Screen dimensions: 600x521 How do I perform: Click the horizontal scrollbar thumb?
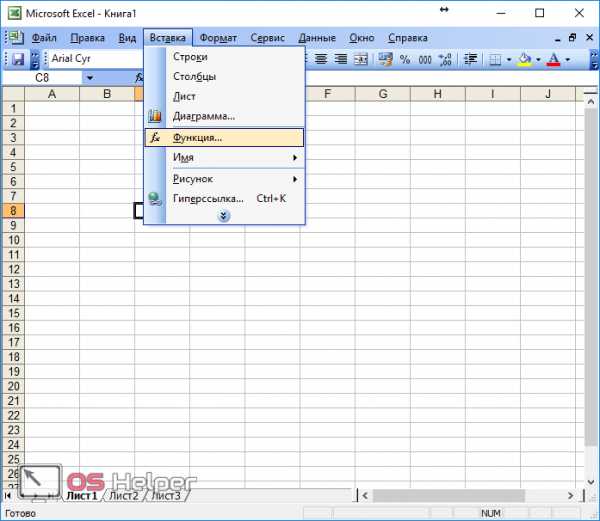click(448, 496)
